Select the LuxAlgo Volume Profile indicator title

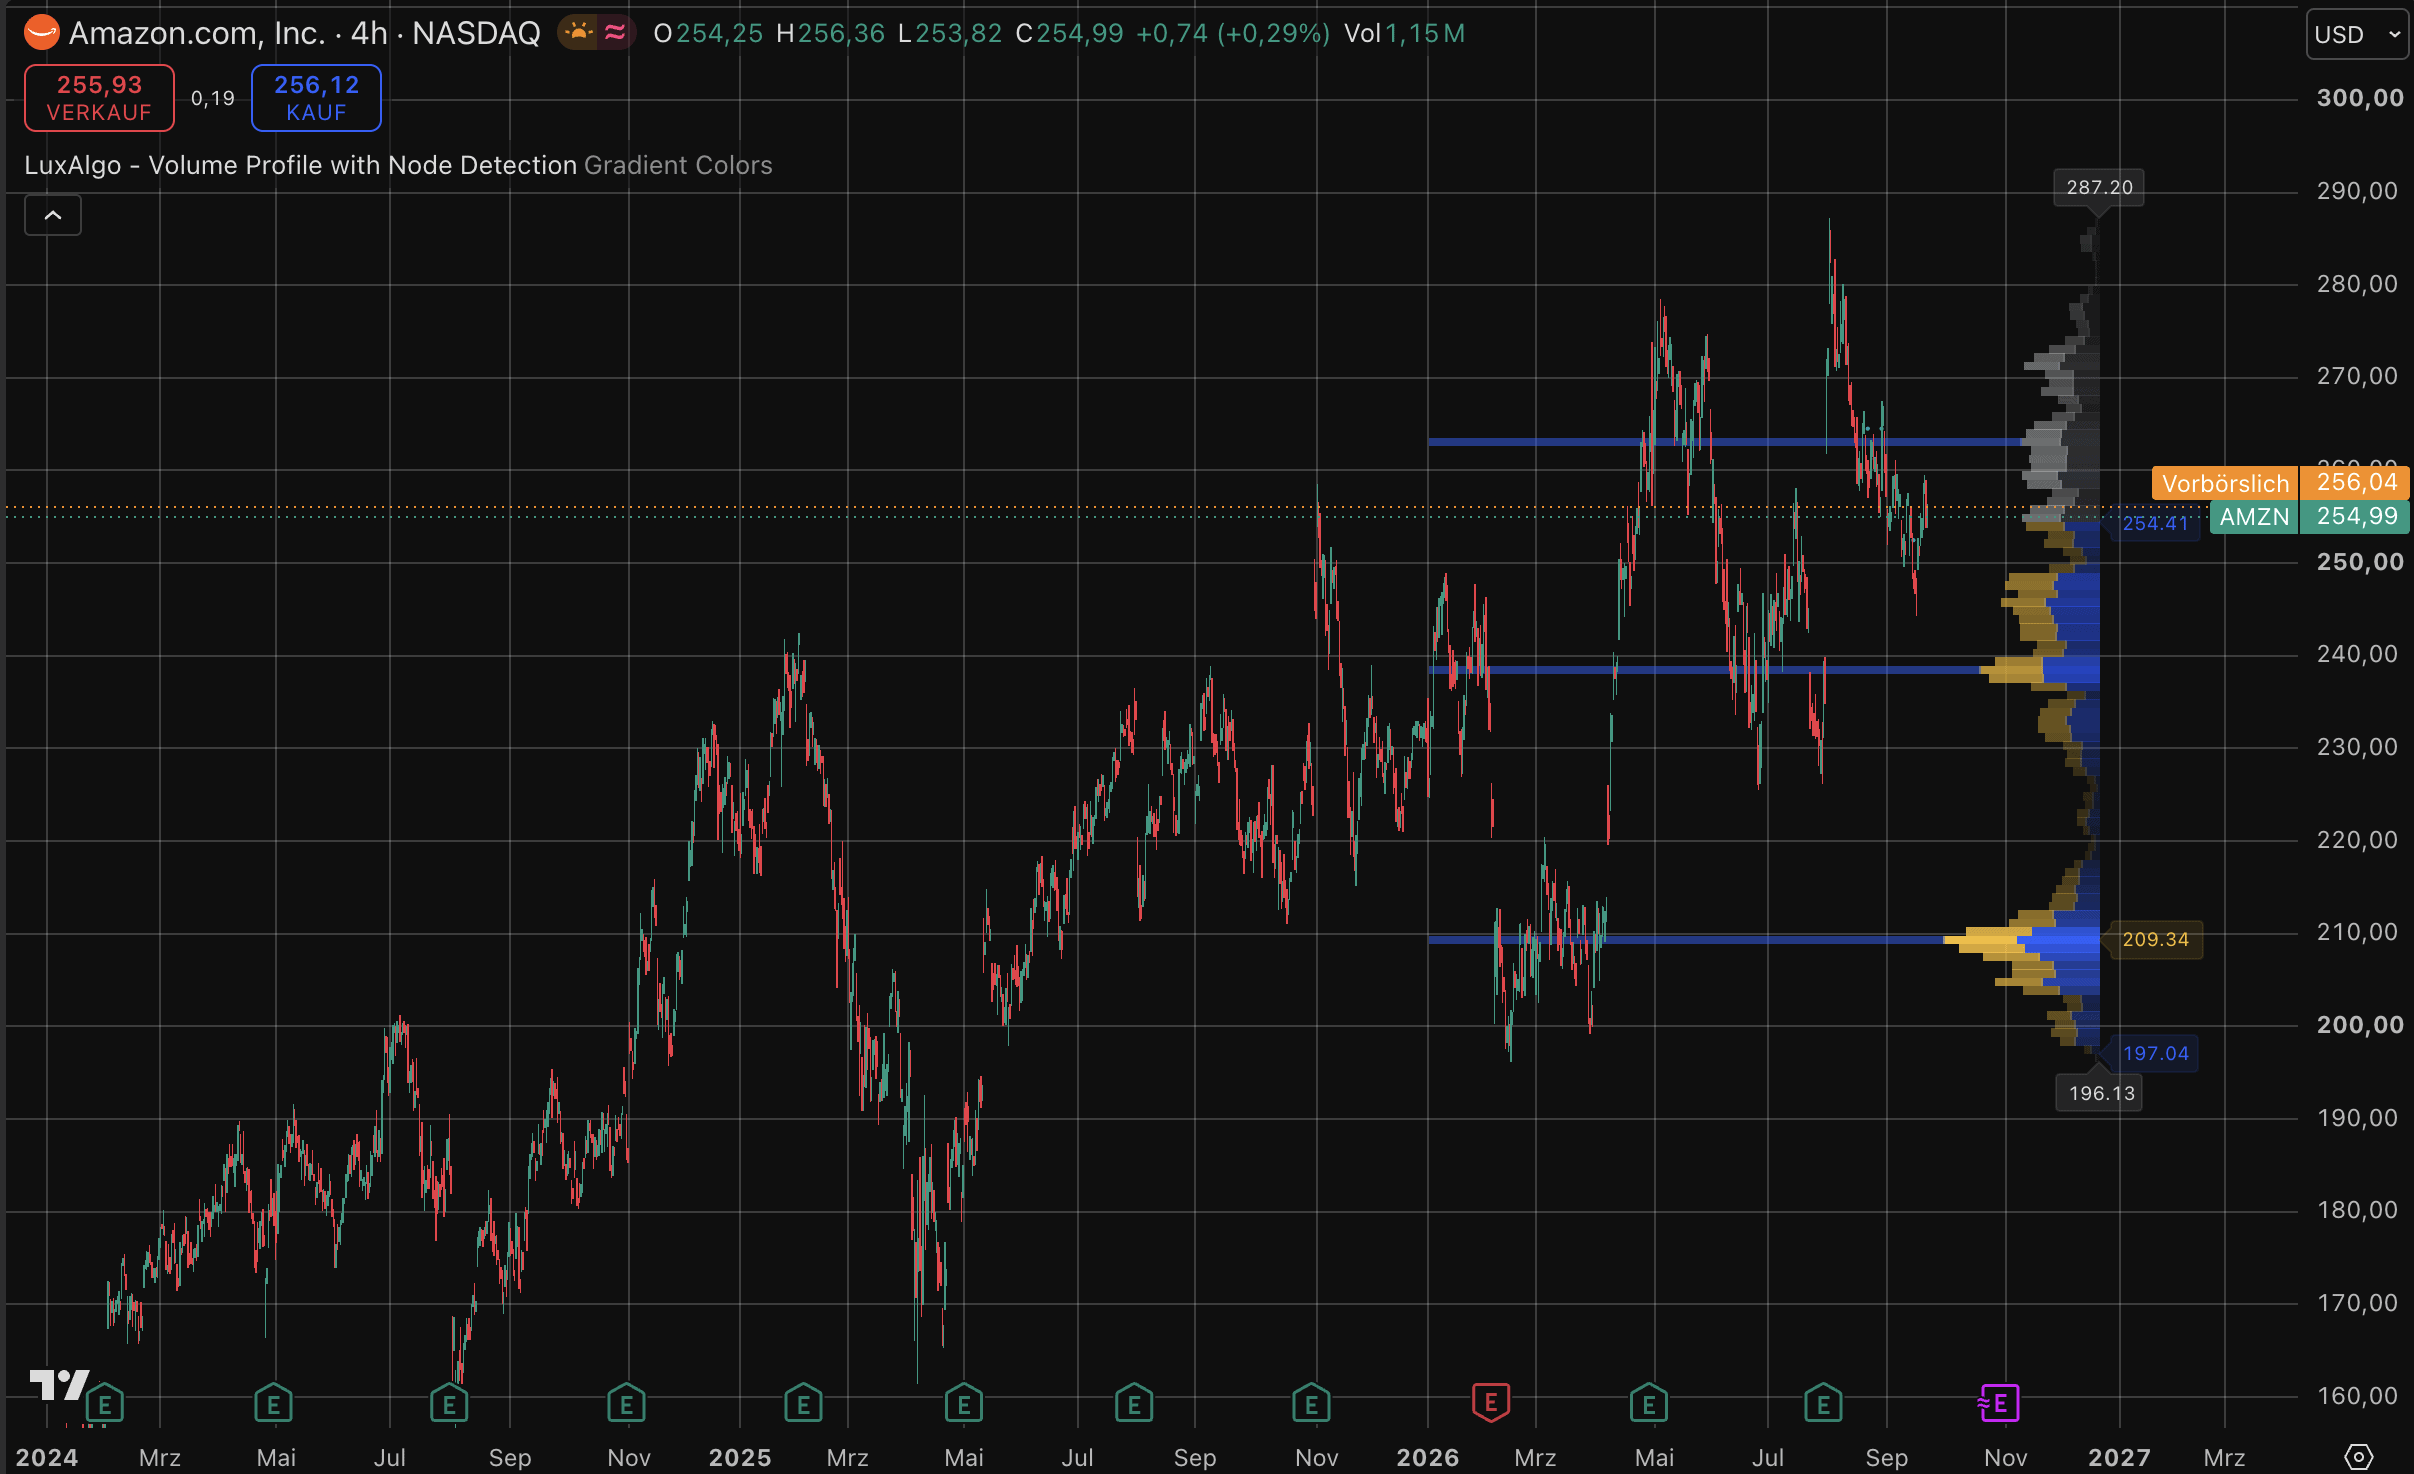click(x=301, y=165)
